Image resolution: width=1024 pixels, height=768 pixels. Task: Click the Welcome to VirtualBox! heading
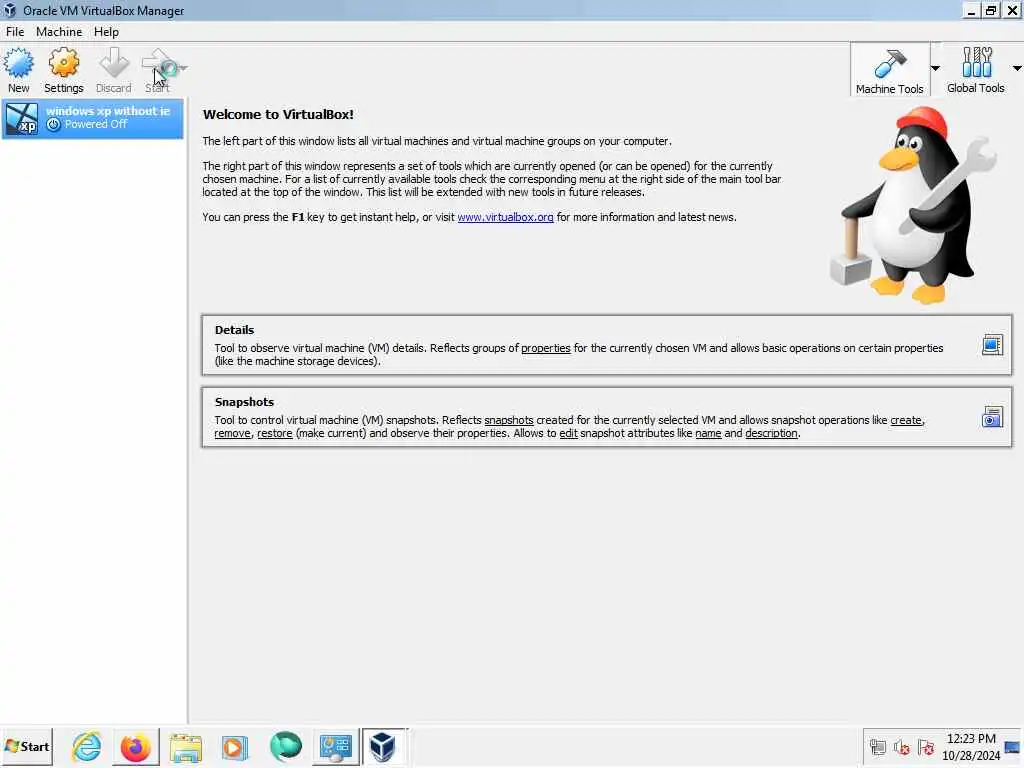point(278,114)
